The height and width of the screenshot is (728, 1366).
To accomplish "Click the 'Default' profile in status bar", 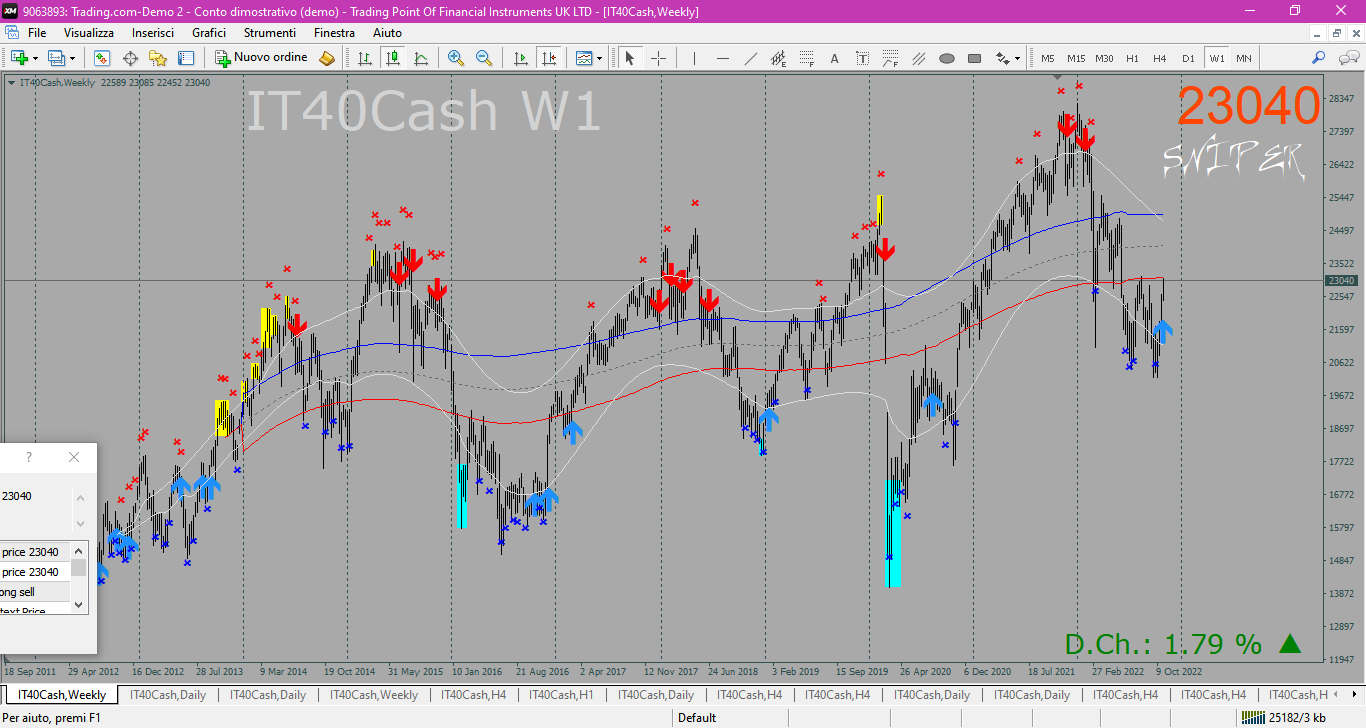I will (x=697, y=717).
